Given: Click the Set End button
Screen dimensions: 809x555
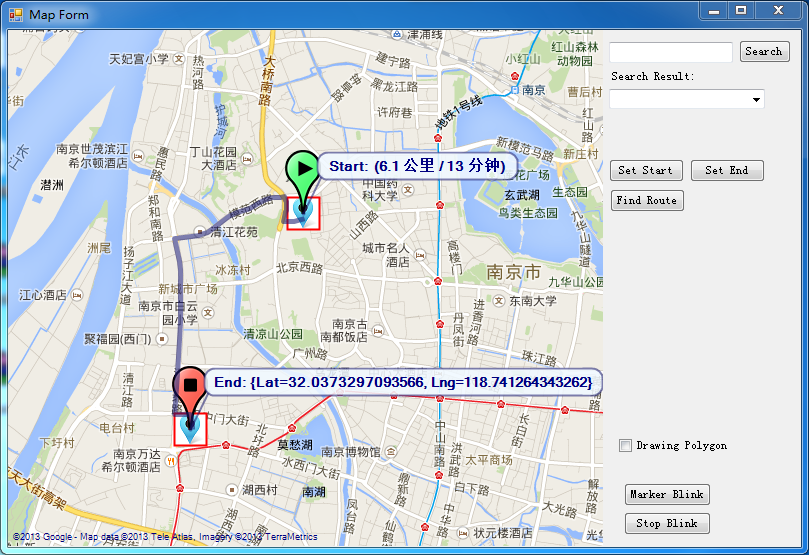Looking at the screenshot, I should pyautogui.click(x=727, y=170).
